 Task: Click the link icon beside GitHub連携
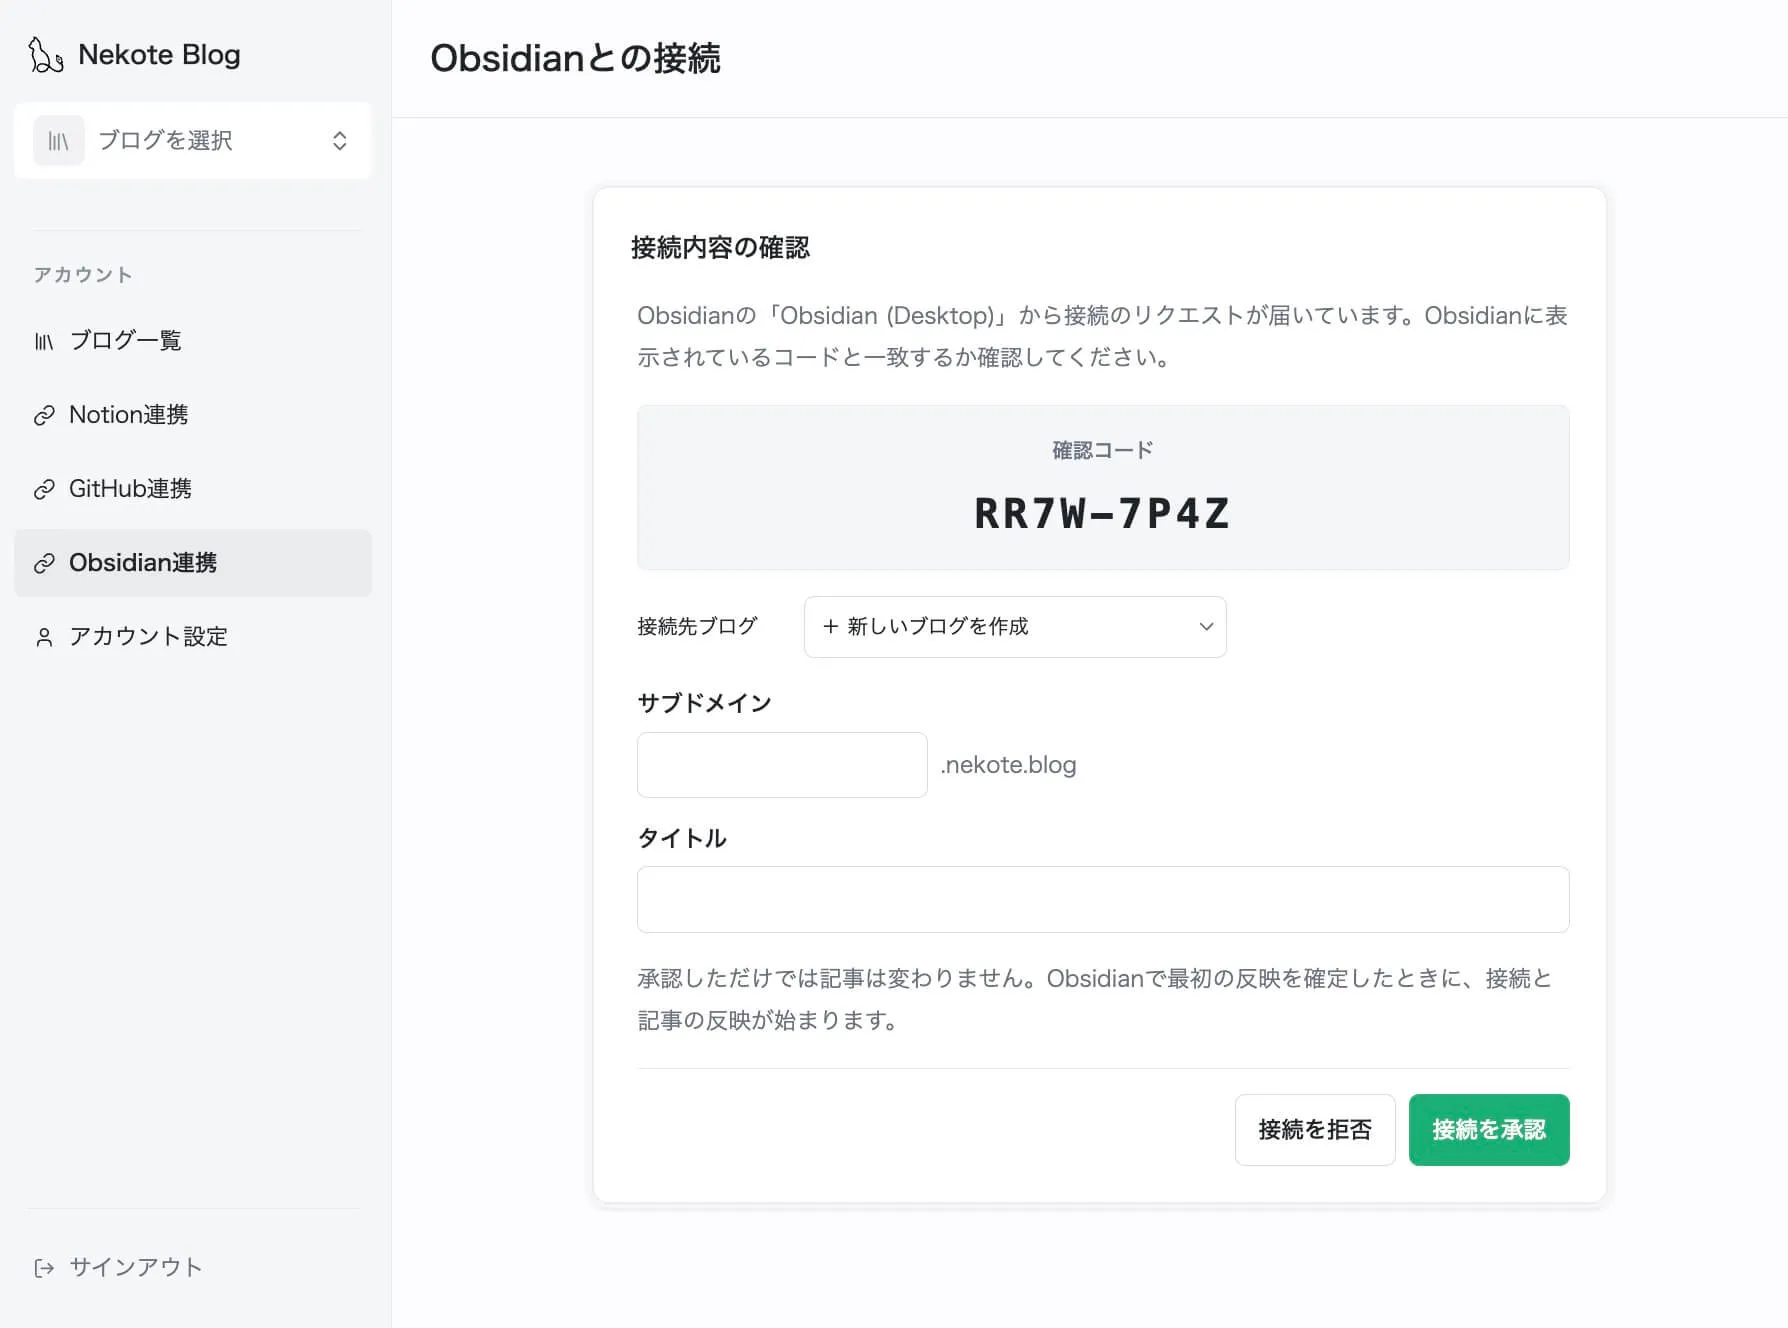pos(44,489)
